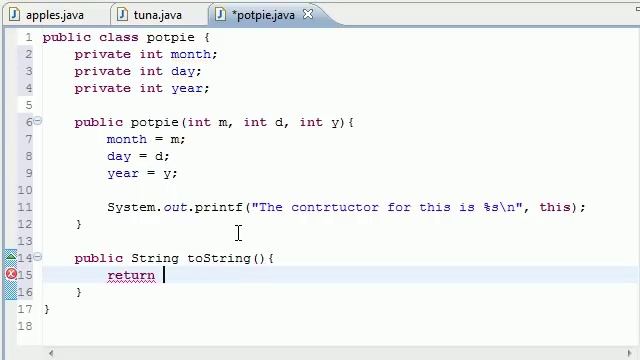Close the potpie.java tab
The width and height of the screenshot is (640, 360).
coord(308,14)
